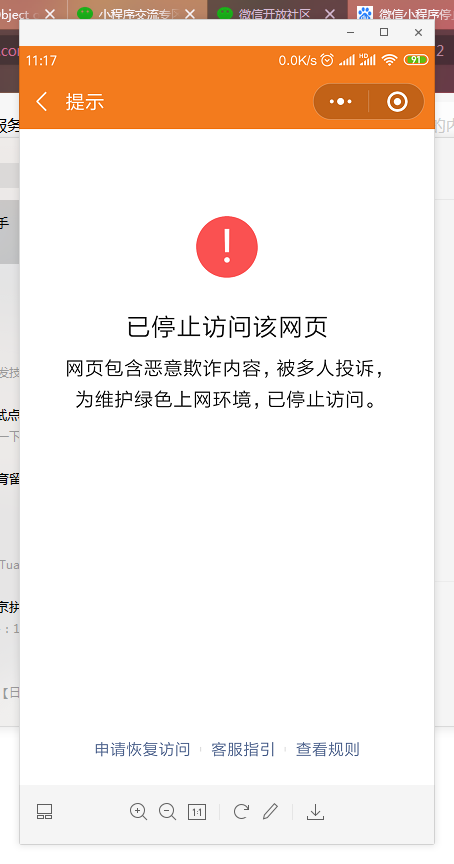Image resolution: width=454 pixels, height=864 pixels.
Task: Click the zoom in magnifier icon
Action: [138, 812]
